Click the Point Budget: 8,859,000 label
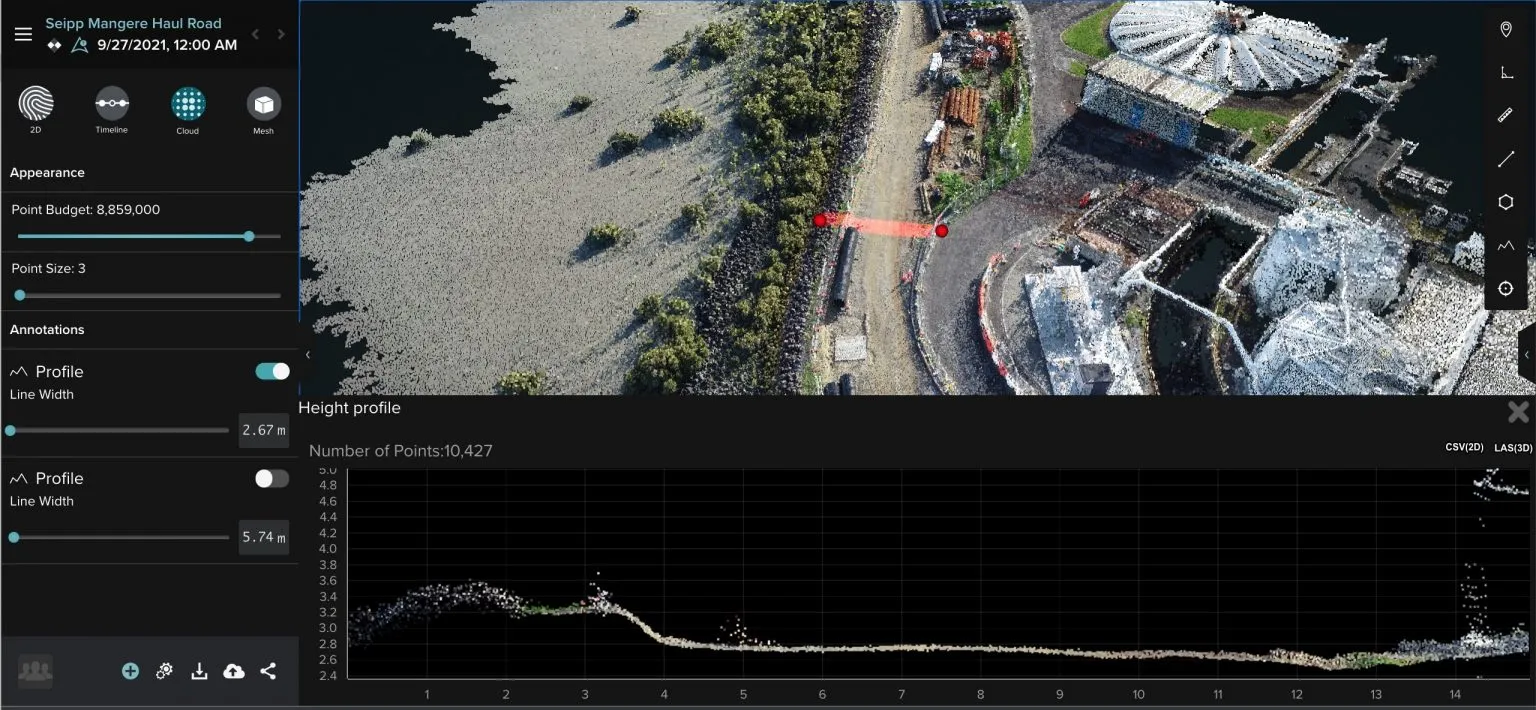The width and height of the screenshot is (1536, 710). click(x=86, y=210)
